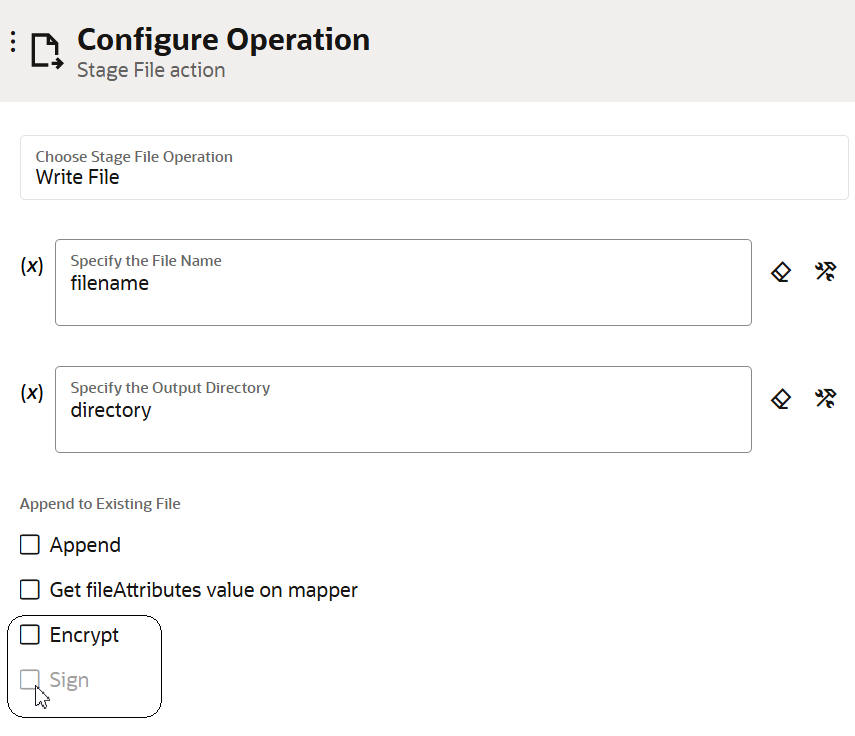Viewport: 855px width, 736px height.
Task: Click the (x) variable icon beside Output Directory
Action: (32, 393)
